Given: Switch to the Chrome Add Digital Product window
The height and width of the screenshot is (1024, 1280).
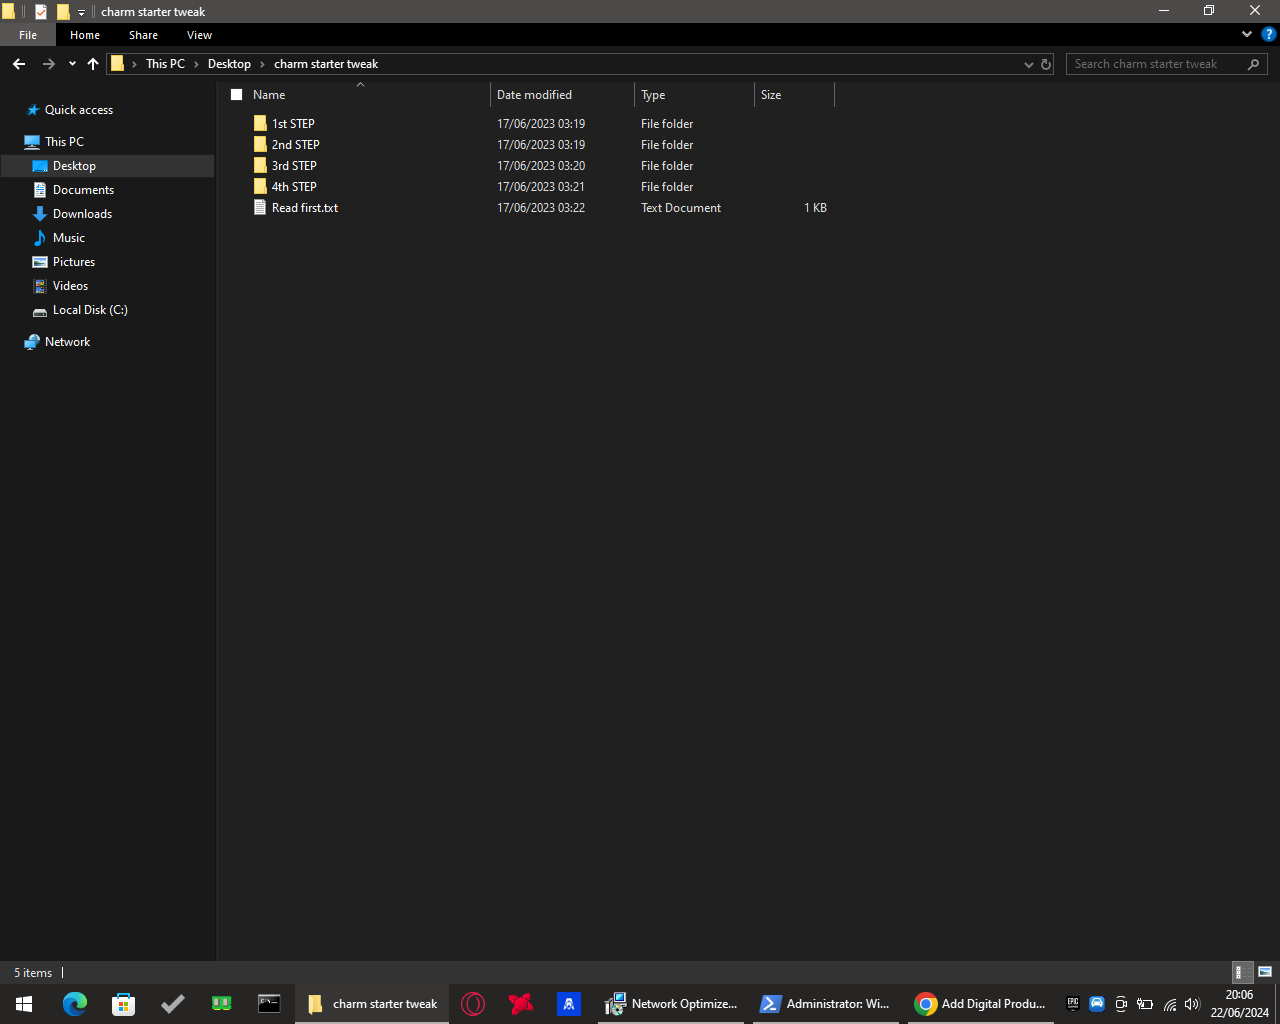Looking at the screenshot, I should pyautogui.click(x=981, y=1004).
